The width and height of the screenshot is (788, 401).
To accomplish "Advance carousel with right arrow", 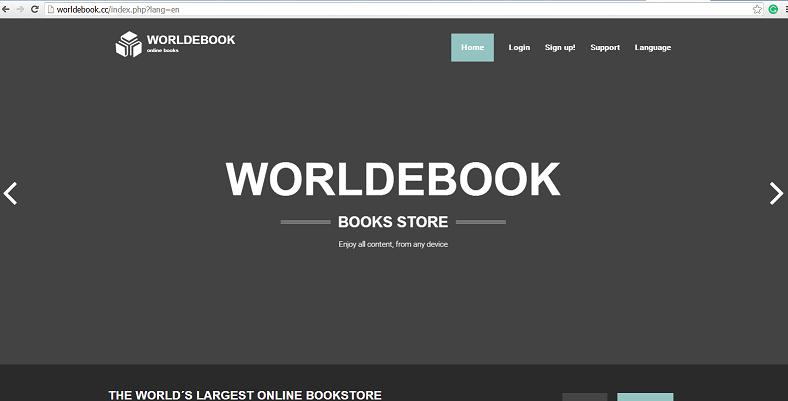I will (x=776, y=193).
